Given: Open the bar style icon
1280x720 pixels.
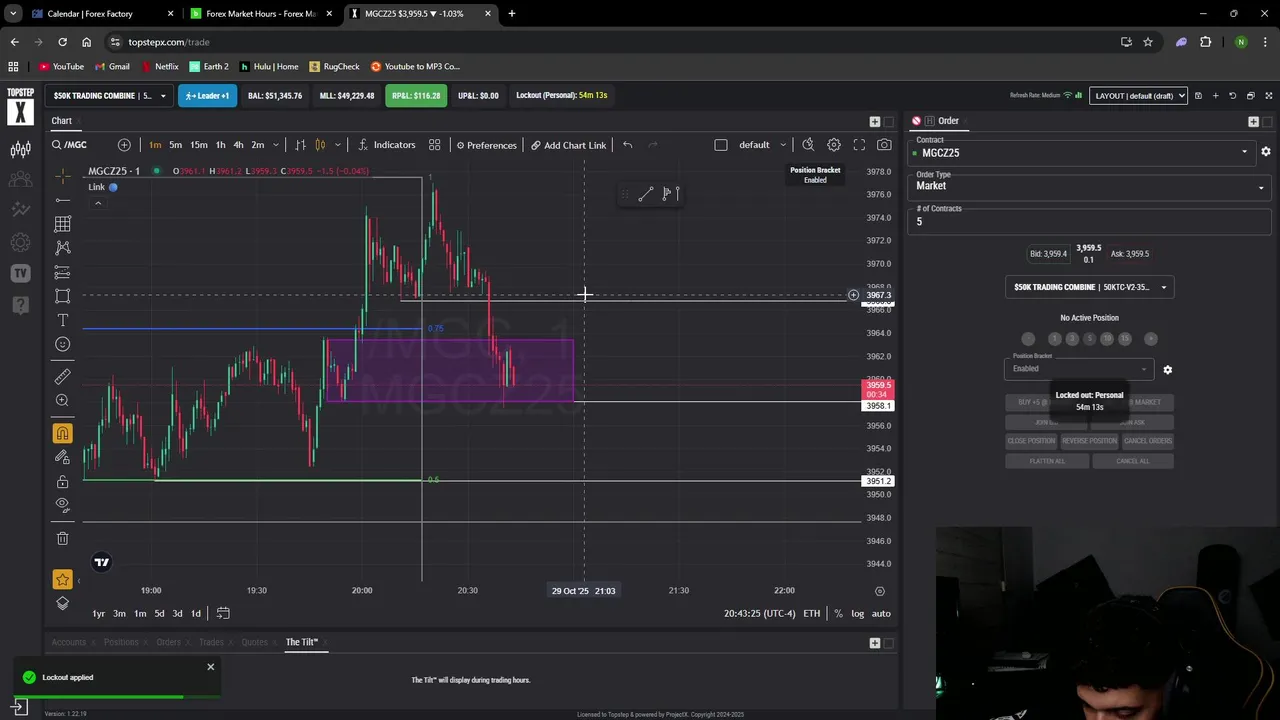Looking at the screenshot, I should (300, 145).
